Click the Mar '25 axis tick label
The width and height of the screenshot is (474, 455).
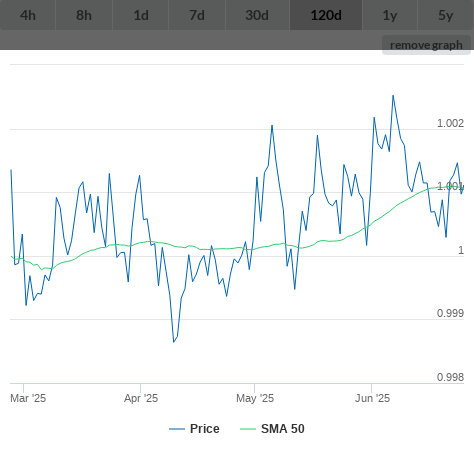pos(28,398)
